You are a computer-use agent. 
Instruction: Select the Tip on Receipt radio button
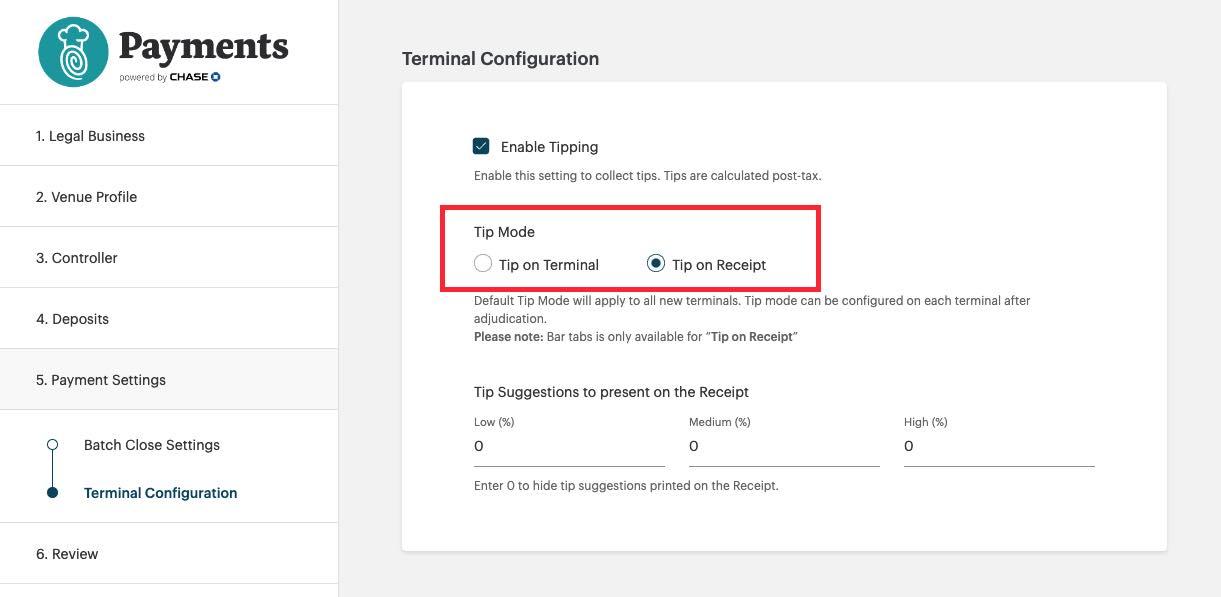[x=656, y=263]
